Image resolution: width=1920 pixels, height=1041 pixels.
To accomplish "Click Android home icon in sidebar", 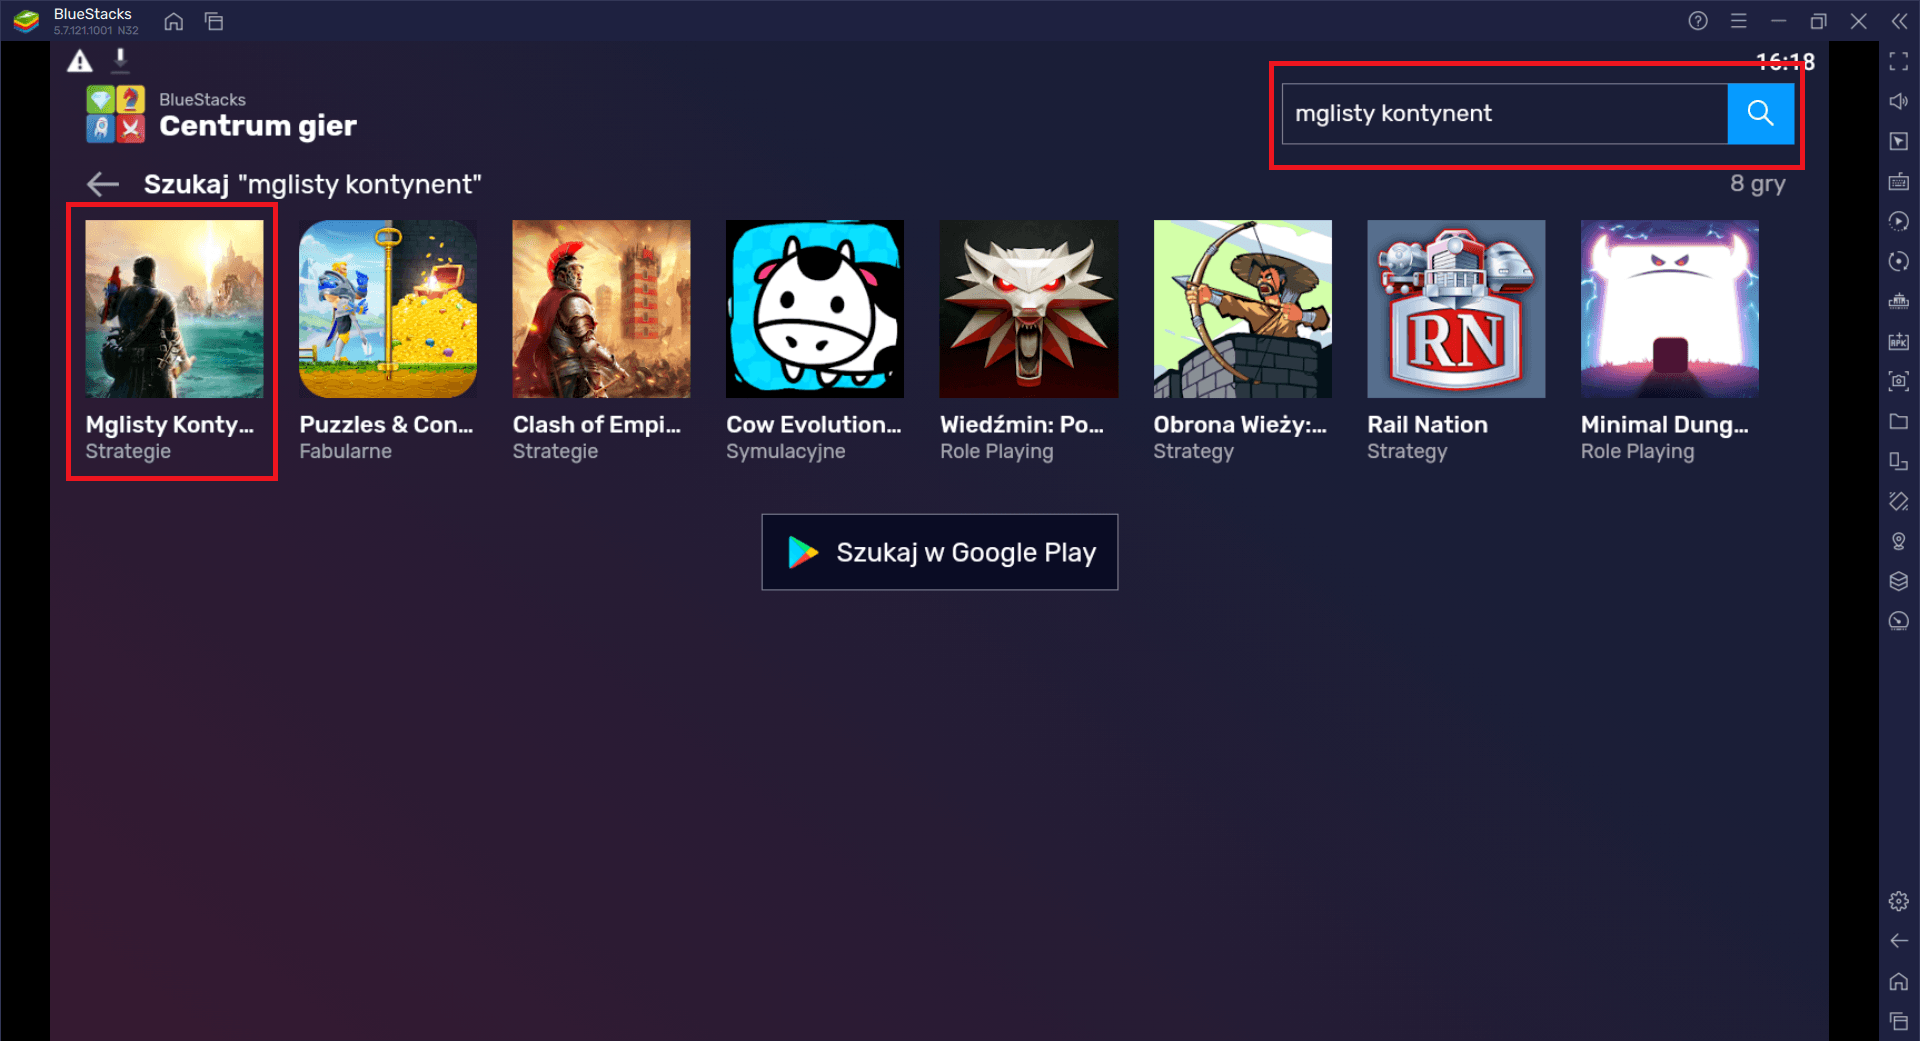I will [1898, 981].
